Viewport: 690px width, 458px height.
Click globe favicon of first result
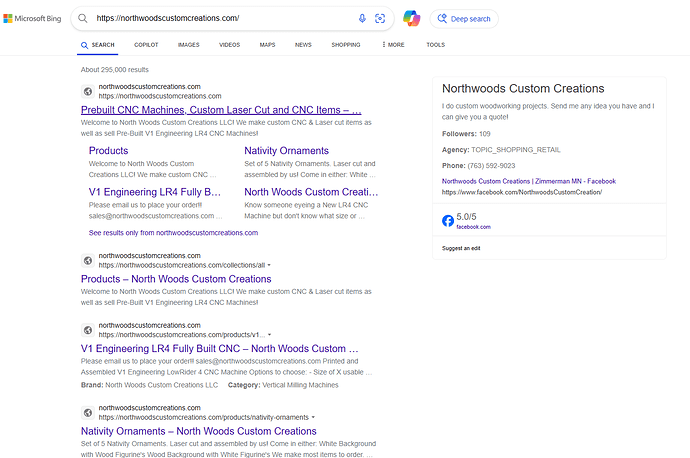pos(88,92)
